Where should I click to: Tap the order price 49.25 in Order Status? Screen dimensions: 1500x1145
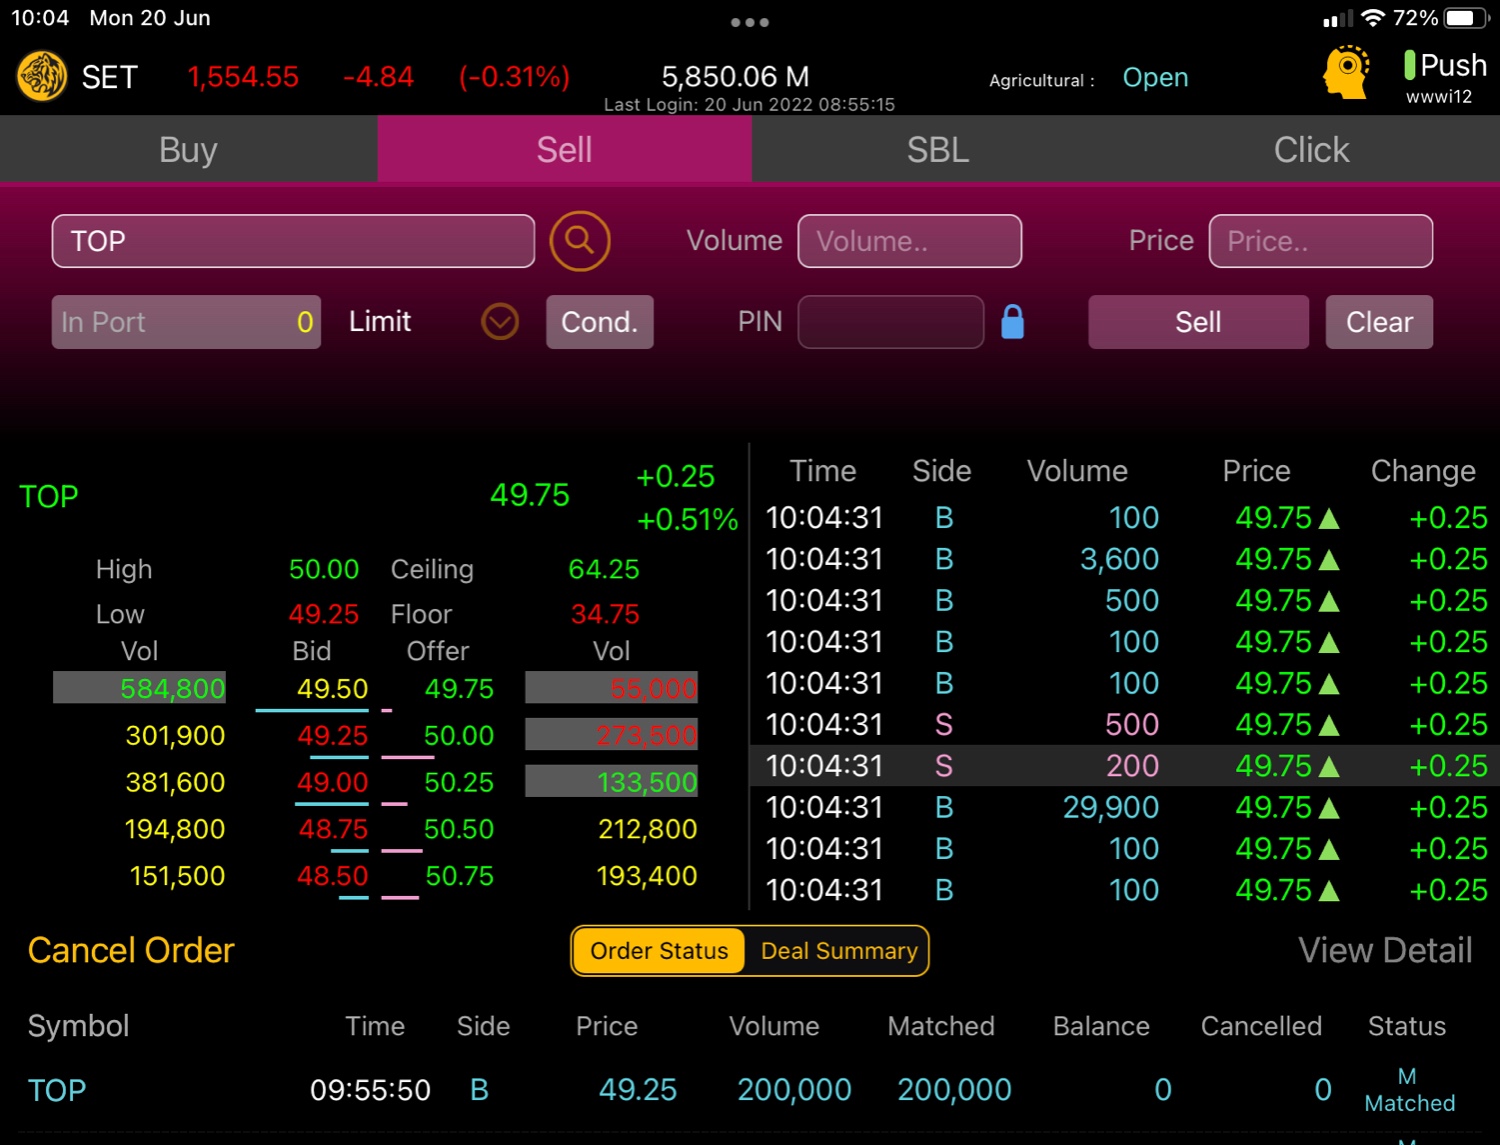[638, 1090]
